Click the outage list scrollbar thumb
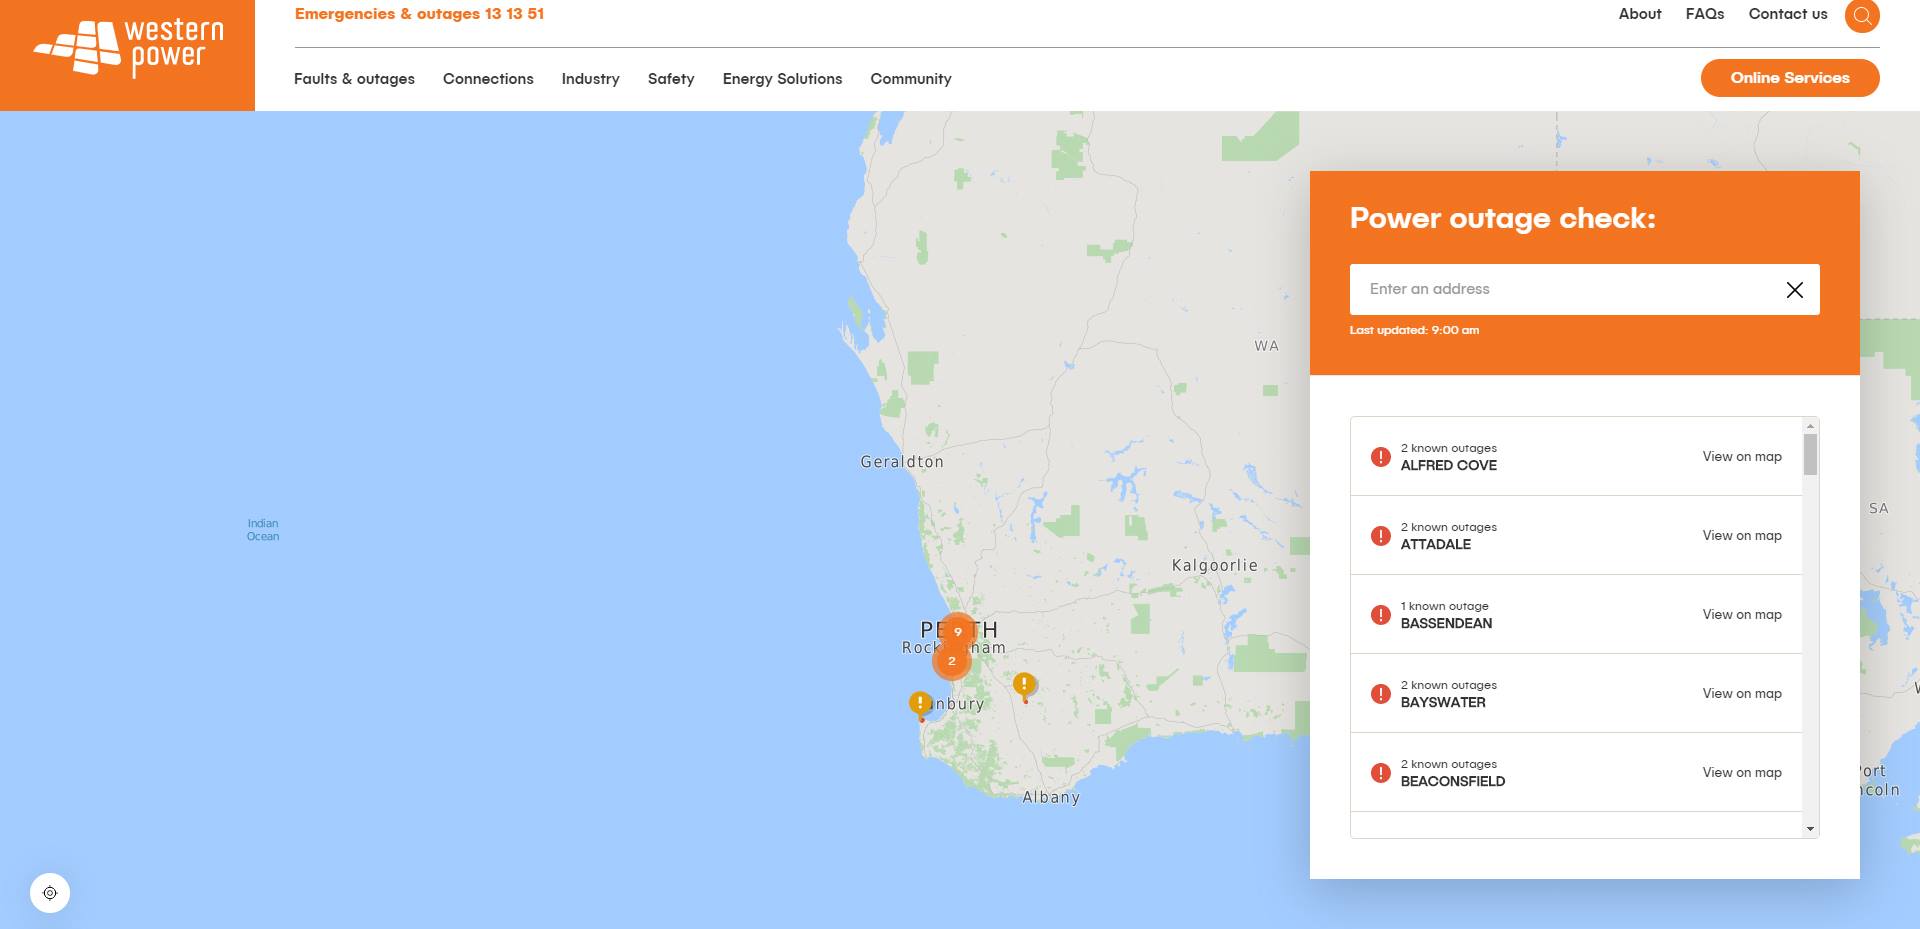Image resolution: width=1920 pixels, height=929 pixels. pyautogui.click(x=1810, y=455)
